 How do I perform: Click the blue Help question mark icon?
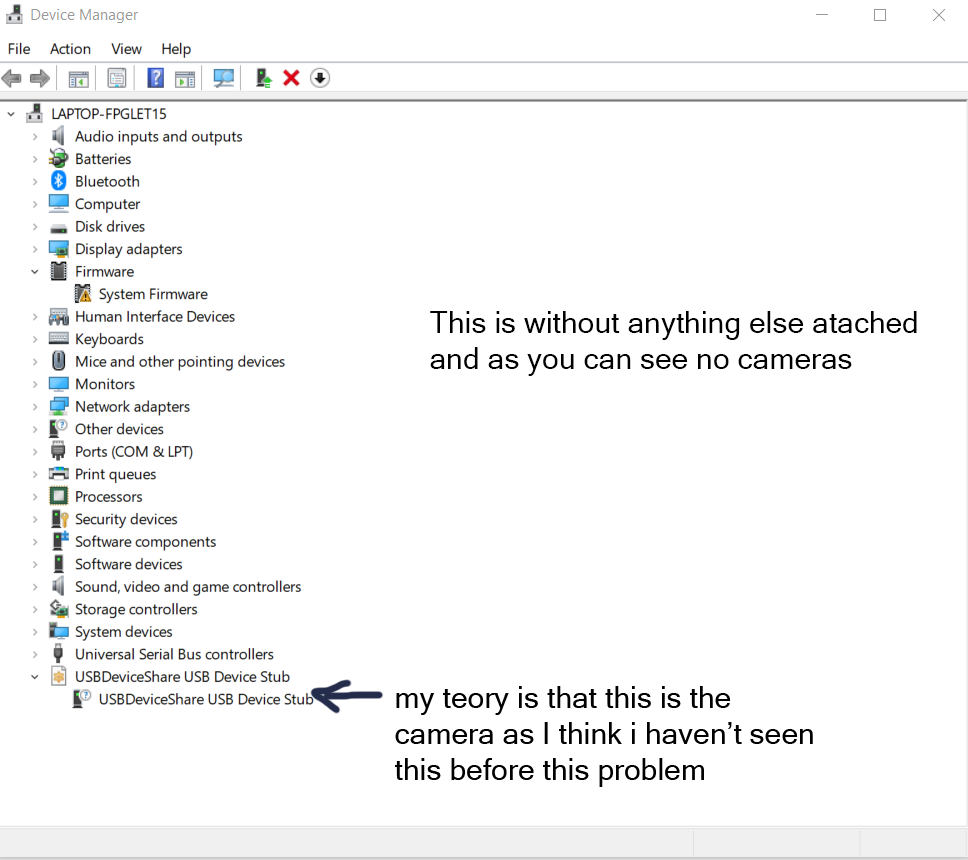(x=156, y=78)
